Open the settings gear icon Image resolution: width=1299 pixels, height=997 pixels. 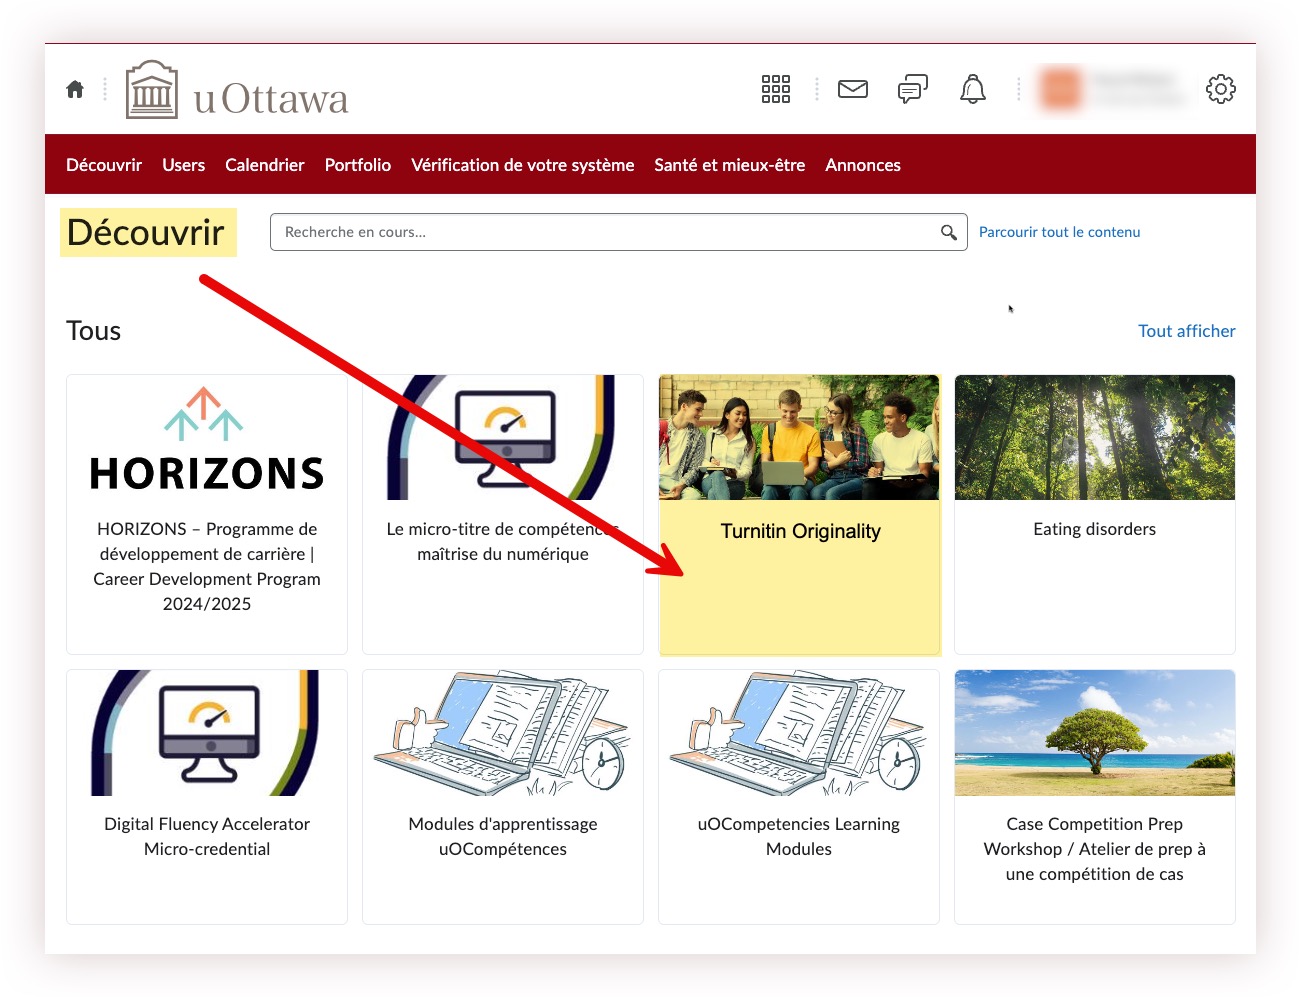pos(1220,89)
